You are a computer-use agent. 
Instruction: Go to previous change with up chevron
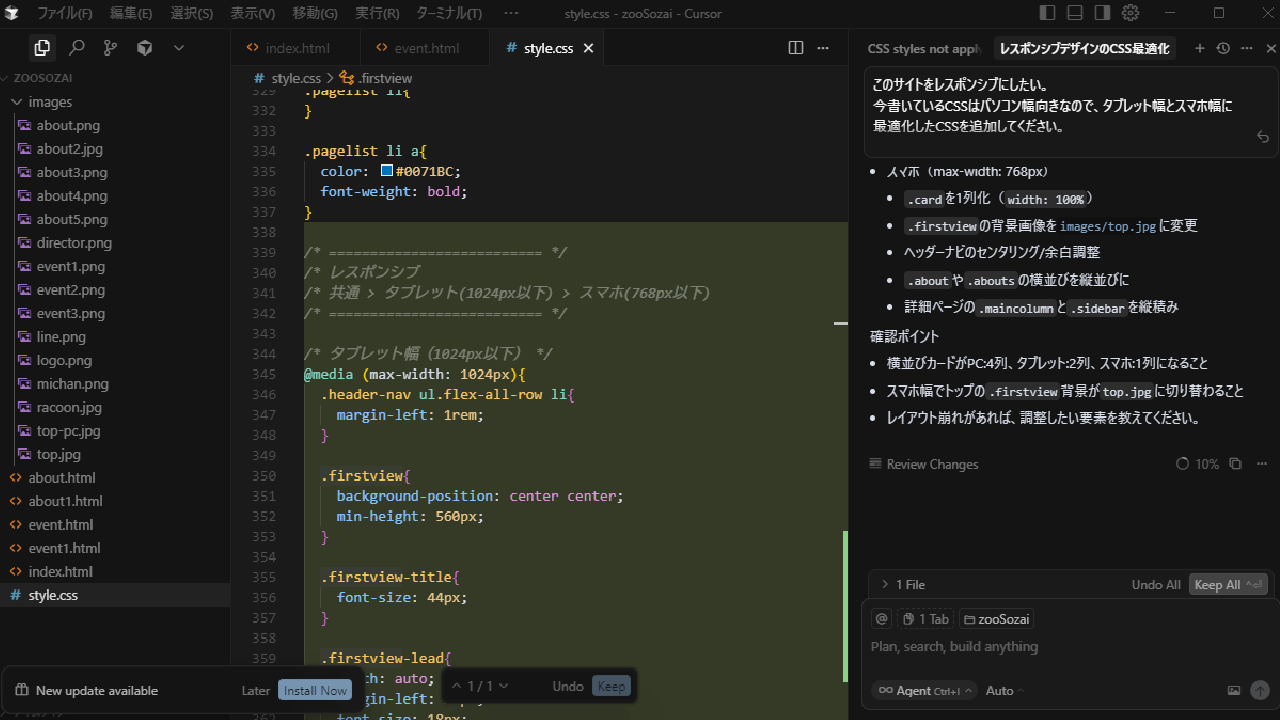pyautogui.click(x=457, y=686)
